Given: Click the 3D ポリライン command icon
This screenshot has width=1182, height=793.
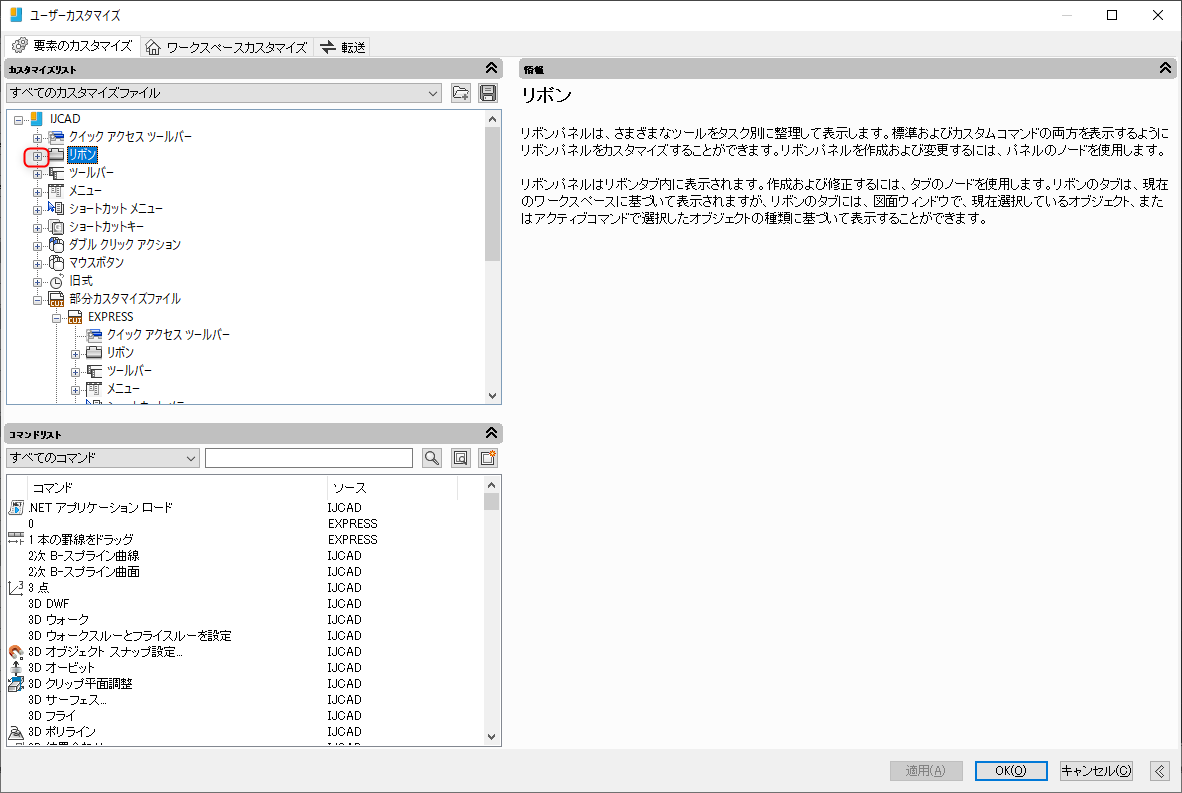Looking at the screenshot, I should point(16,731).
